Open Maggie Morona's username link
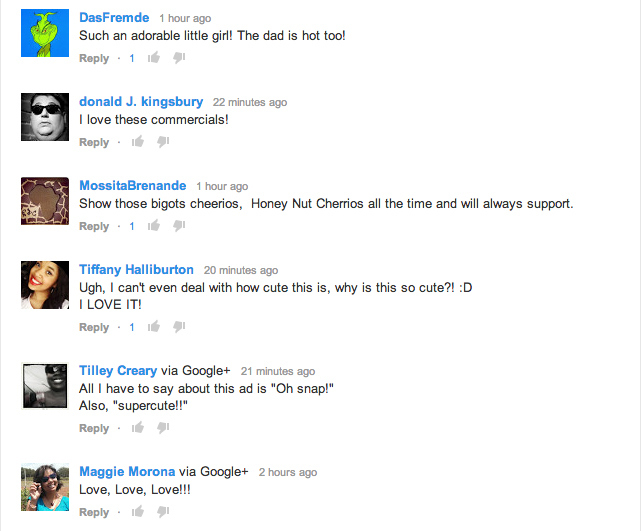The height and width of the screenshot is (531, 641). click(127, 471)
